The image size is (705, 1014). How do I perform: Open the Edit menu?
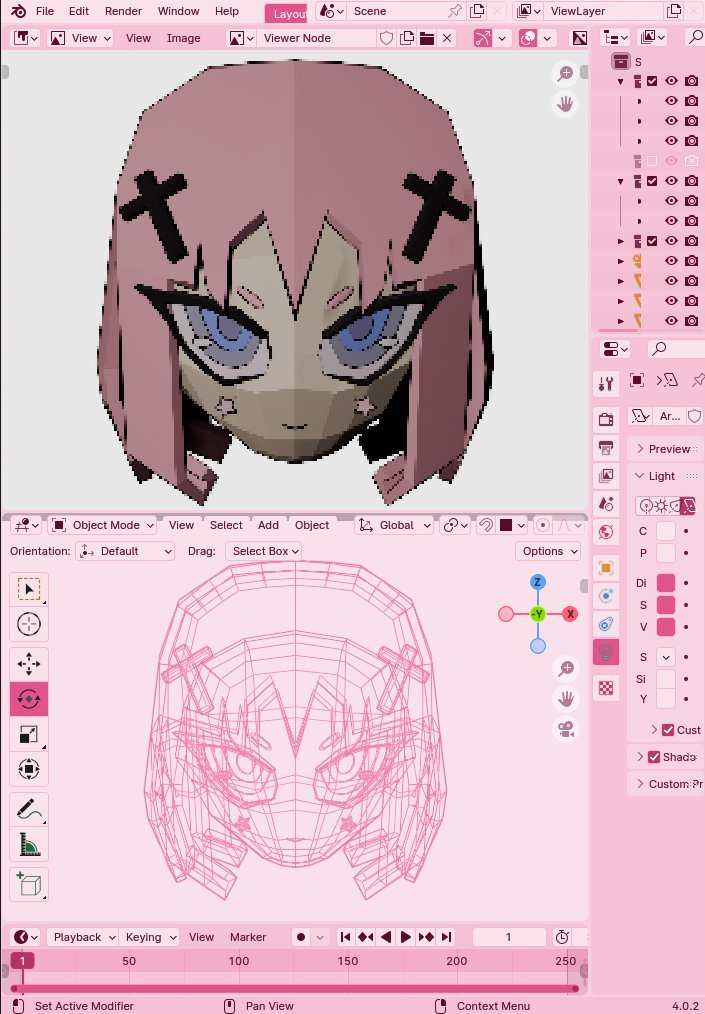point(79,11)
